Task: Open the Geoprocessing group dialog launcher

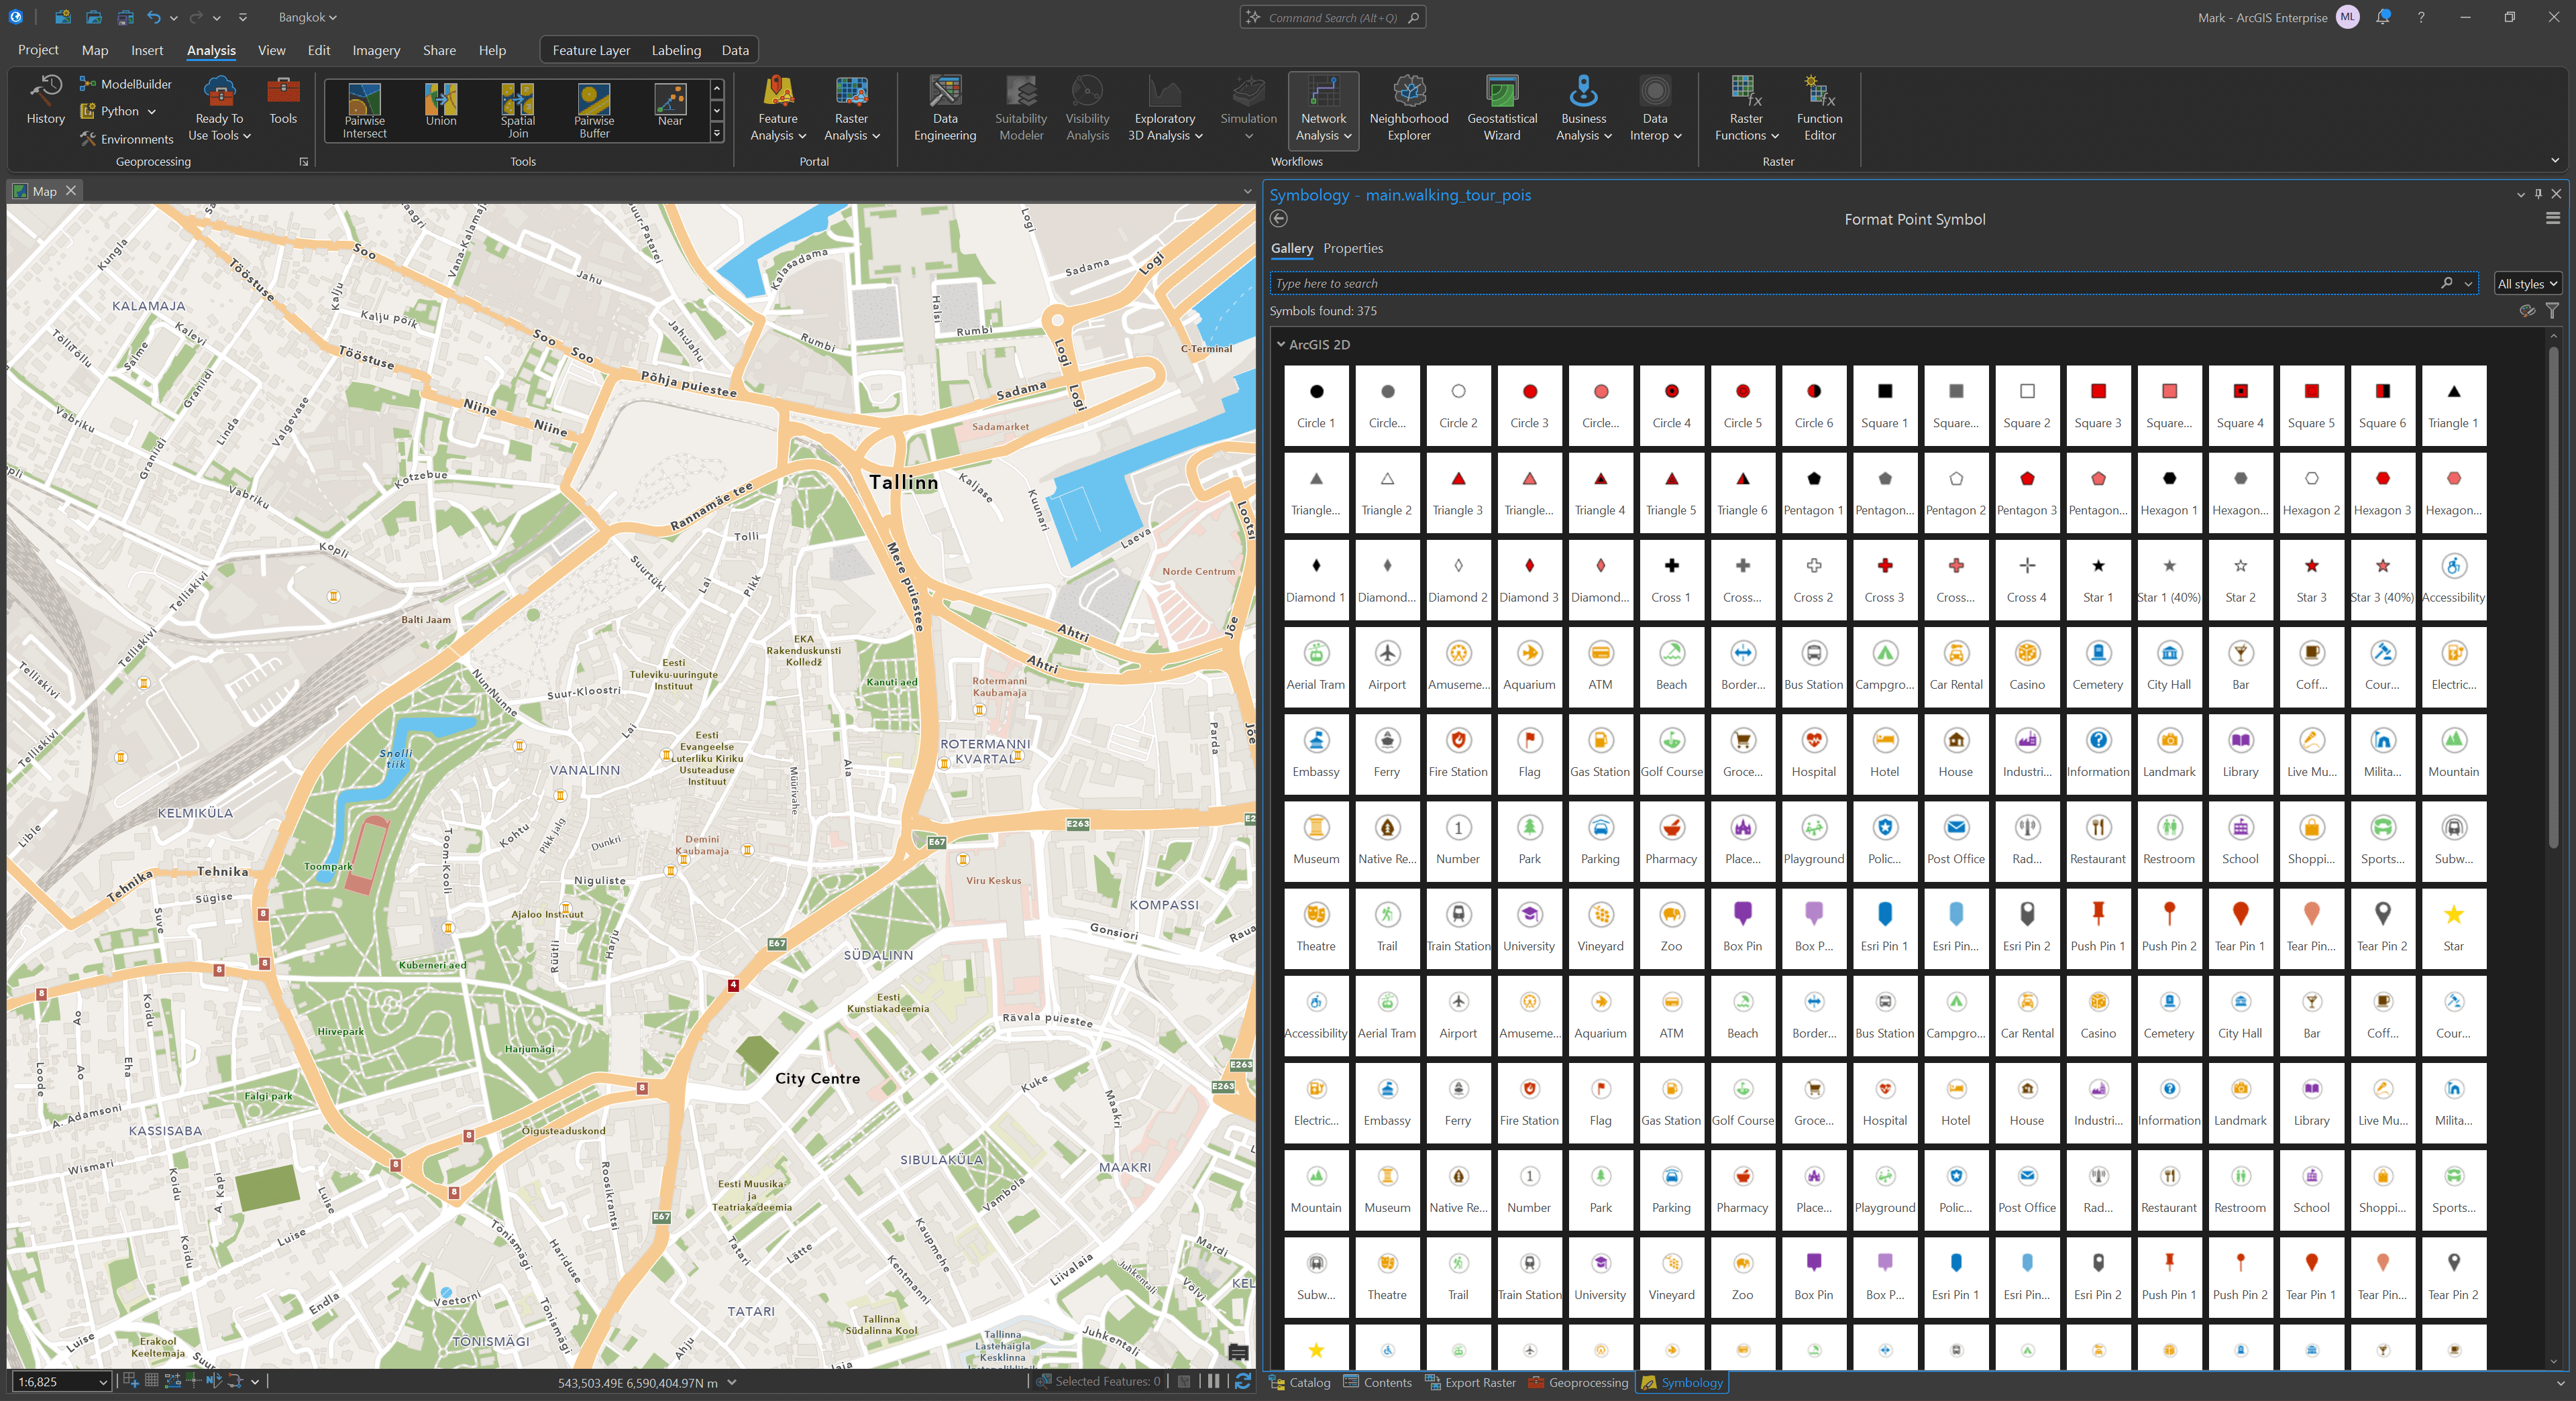Action: pos(304,162)
